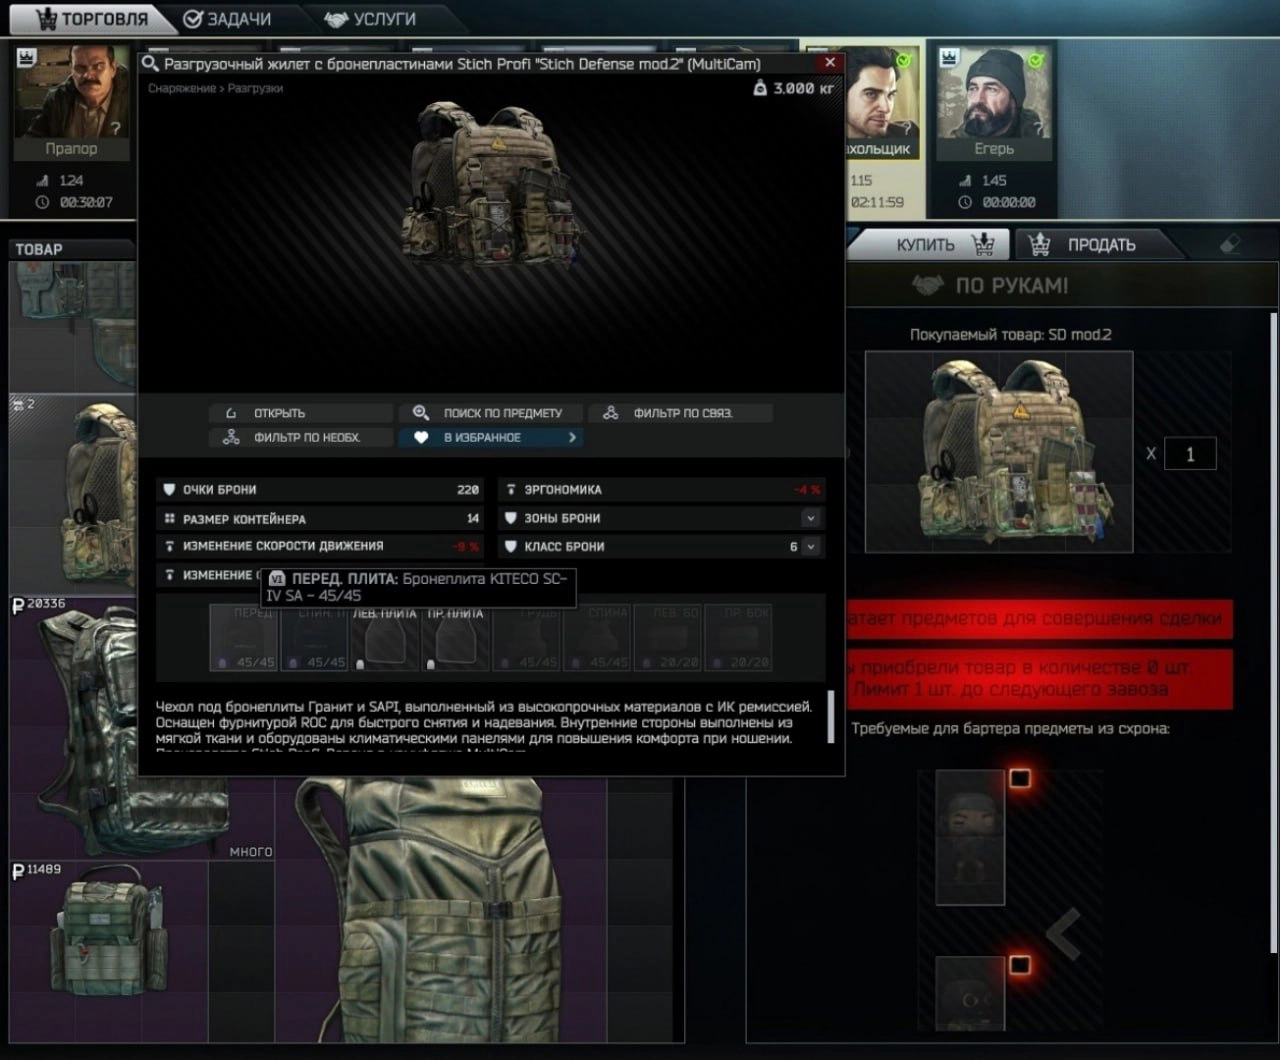Image resolution: width=1280 pixels, height=1060 pixels.
Task: Click the shield icon beside ОЧКИ БРОНИ
Action: point(169,490)
